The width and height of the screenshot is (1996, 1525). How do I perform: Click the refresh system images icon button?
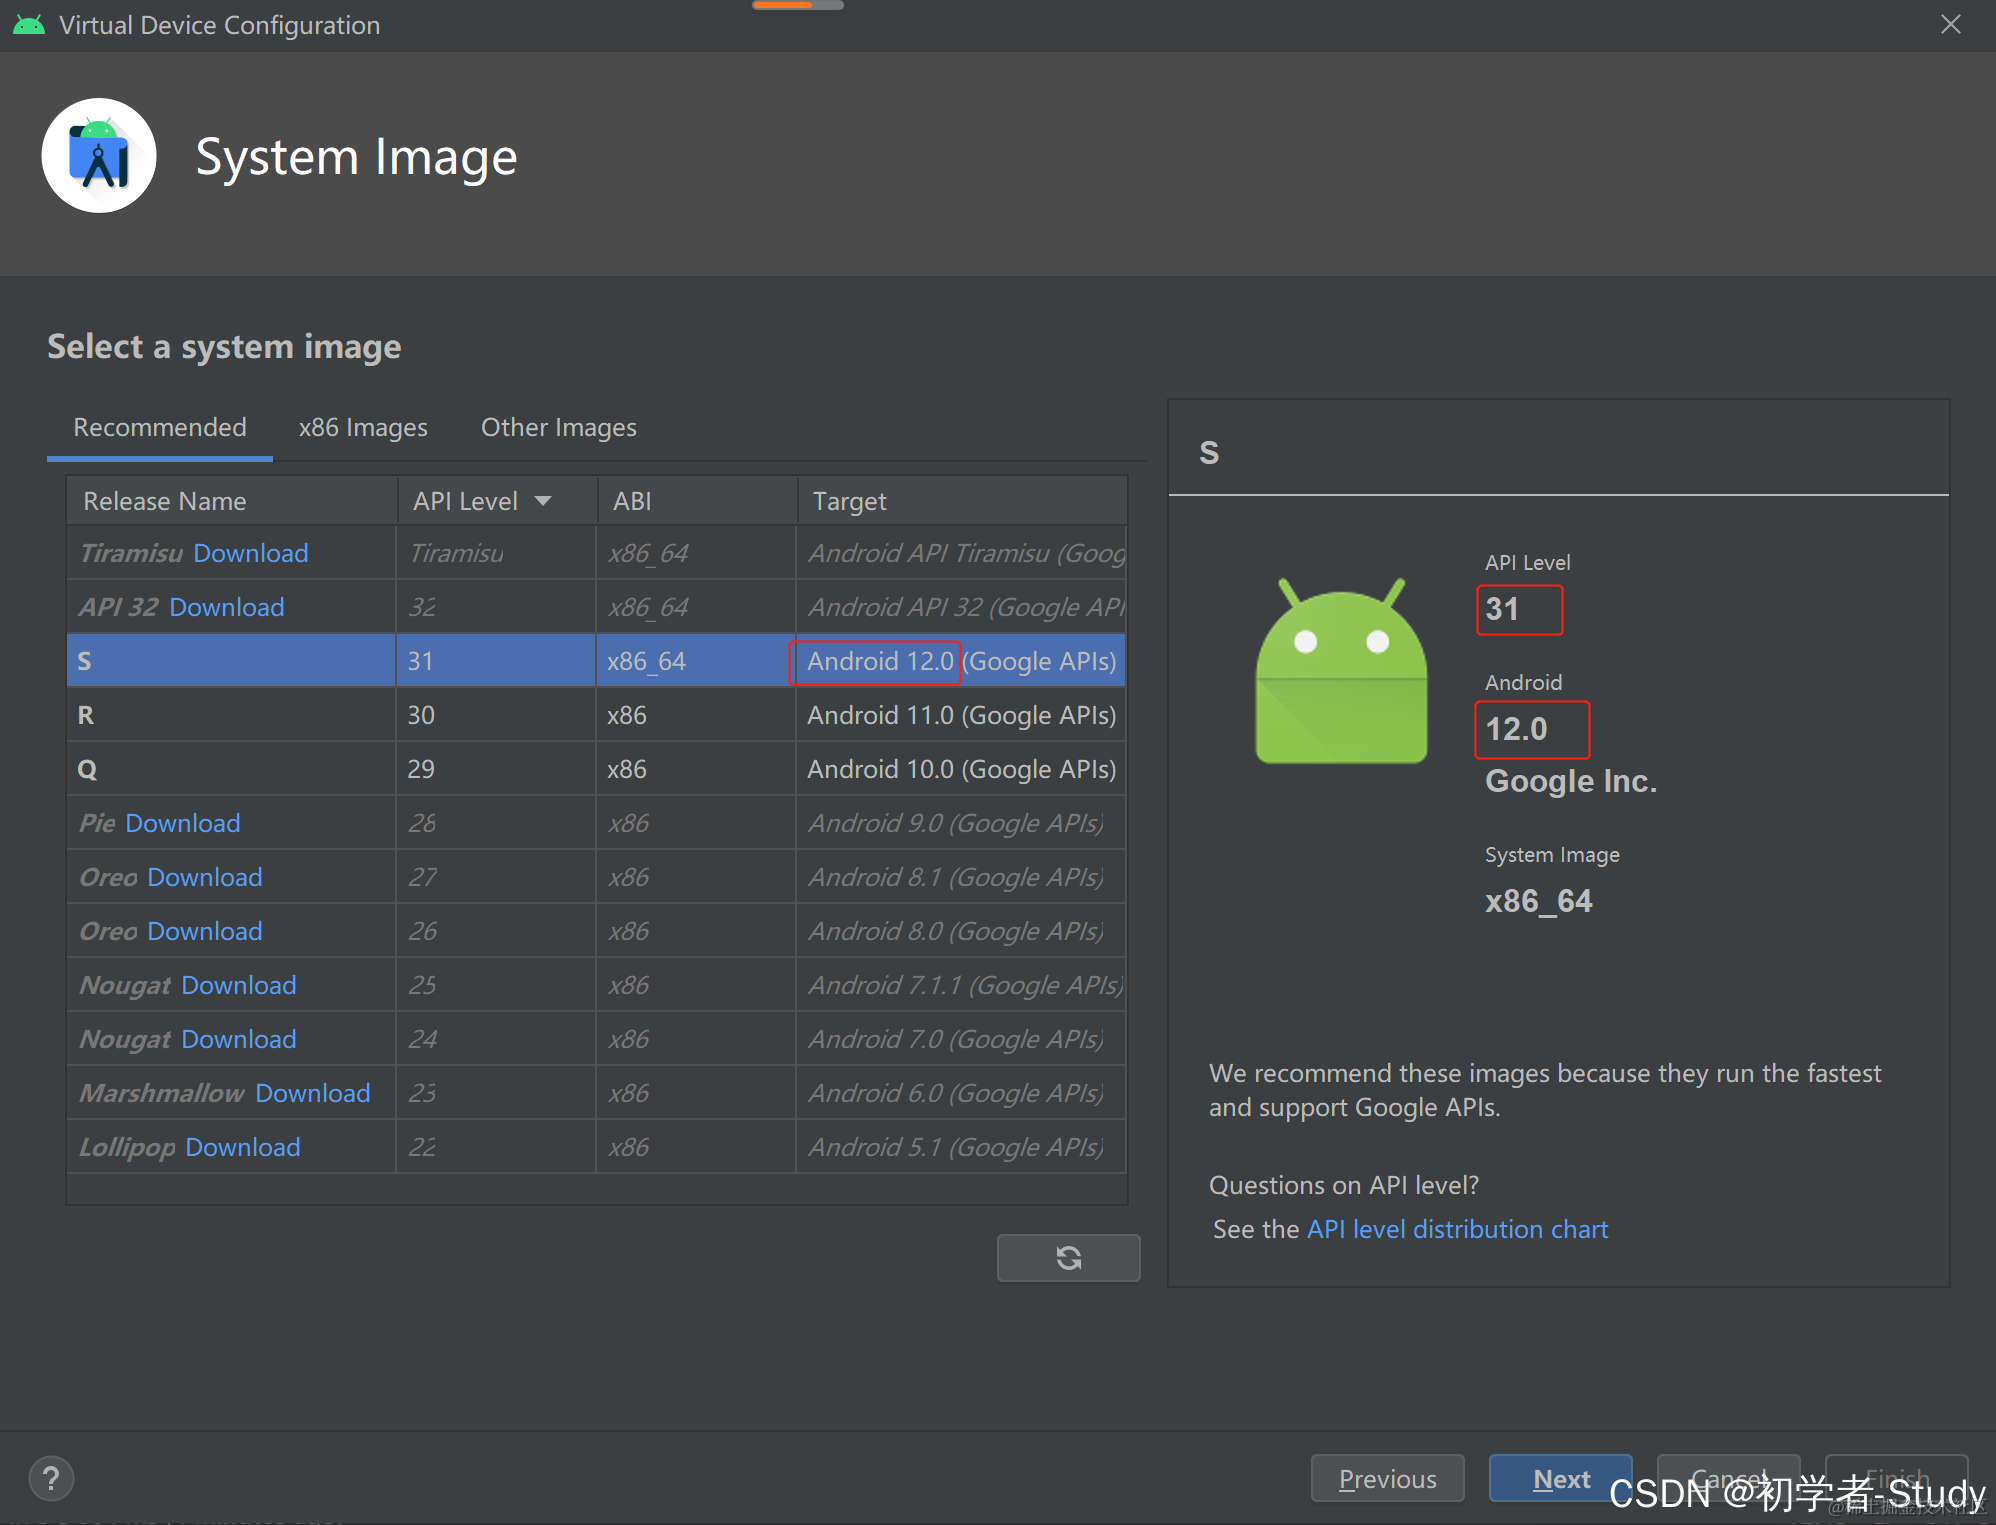pyautogui.click(x=1068, y=1257)
